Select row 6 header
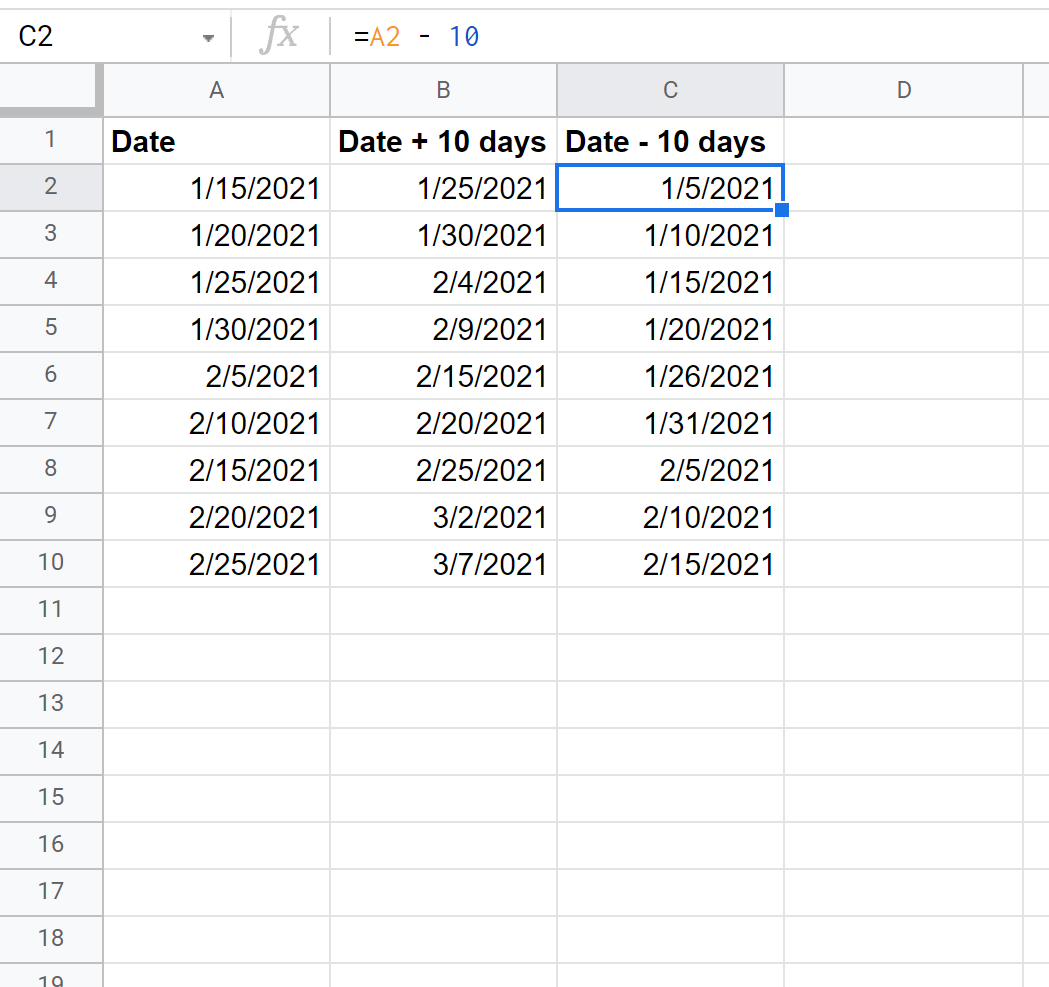 click(50, 375)
